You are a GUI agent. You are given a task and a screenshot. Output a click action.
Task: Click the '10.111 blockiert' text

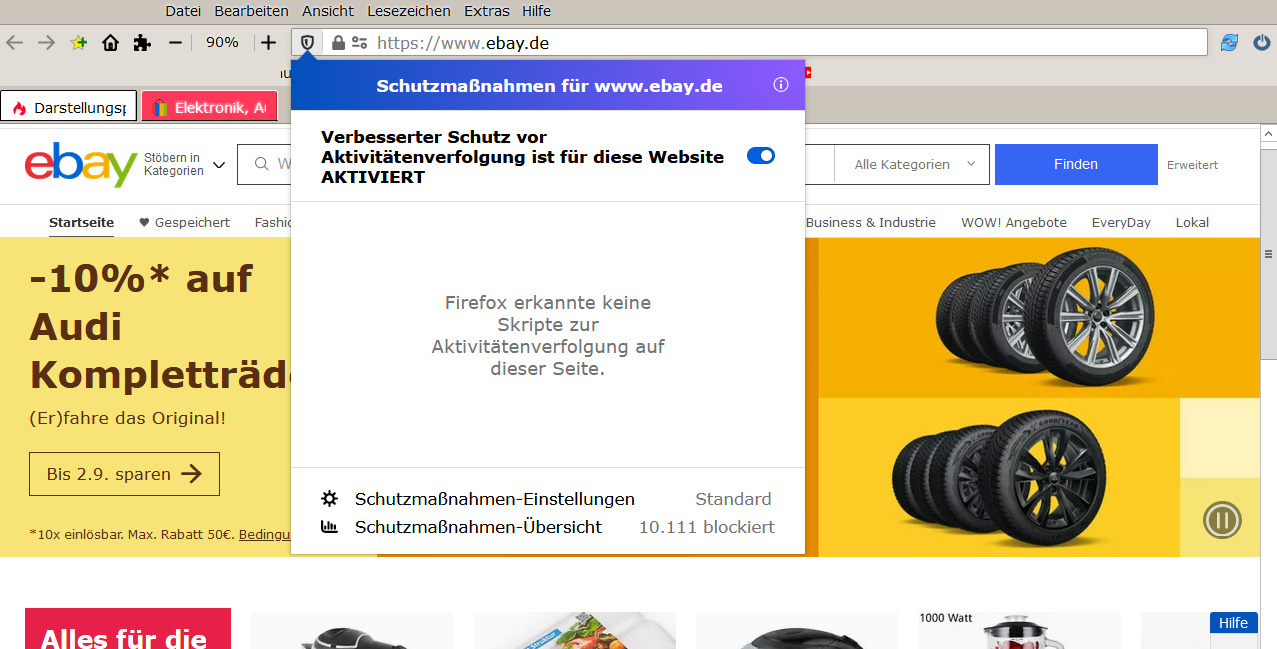point(707,527)
